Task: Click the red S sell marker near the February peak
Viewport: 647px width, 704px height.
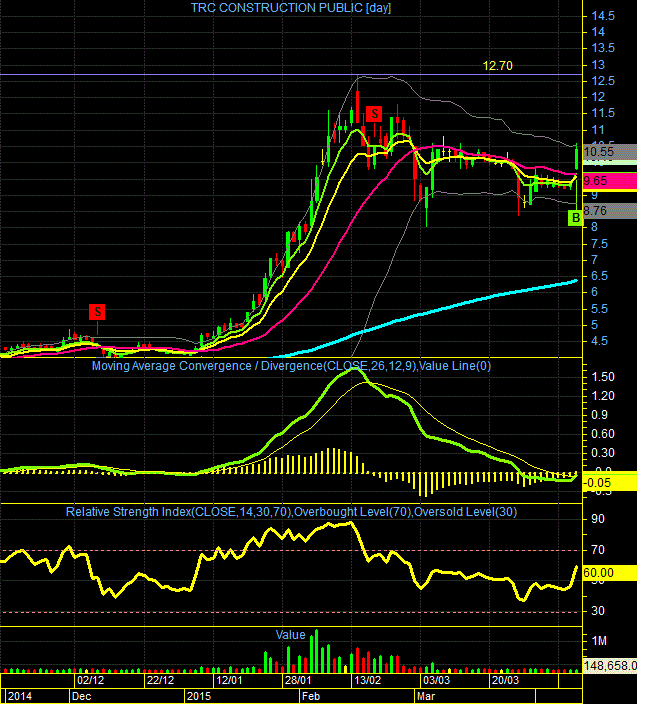Action: 374,114
